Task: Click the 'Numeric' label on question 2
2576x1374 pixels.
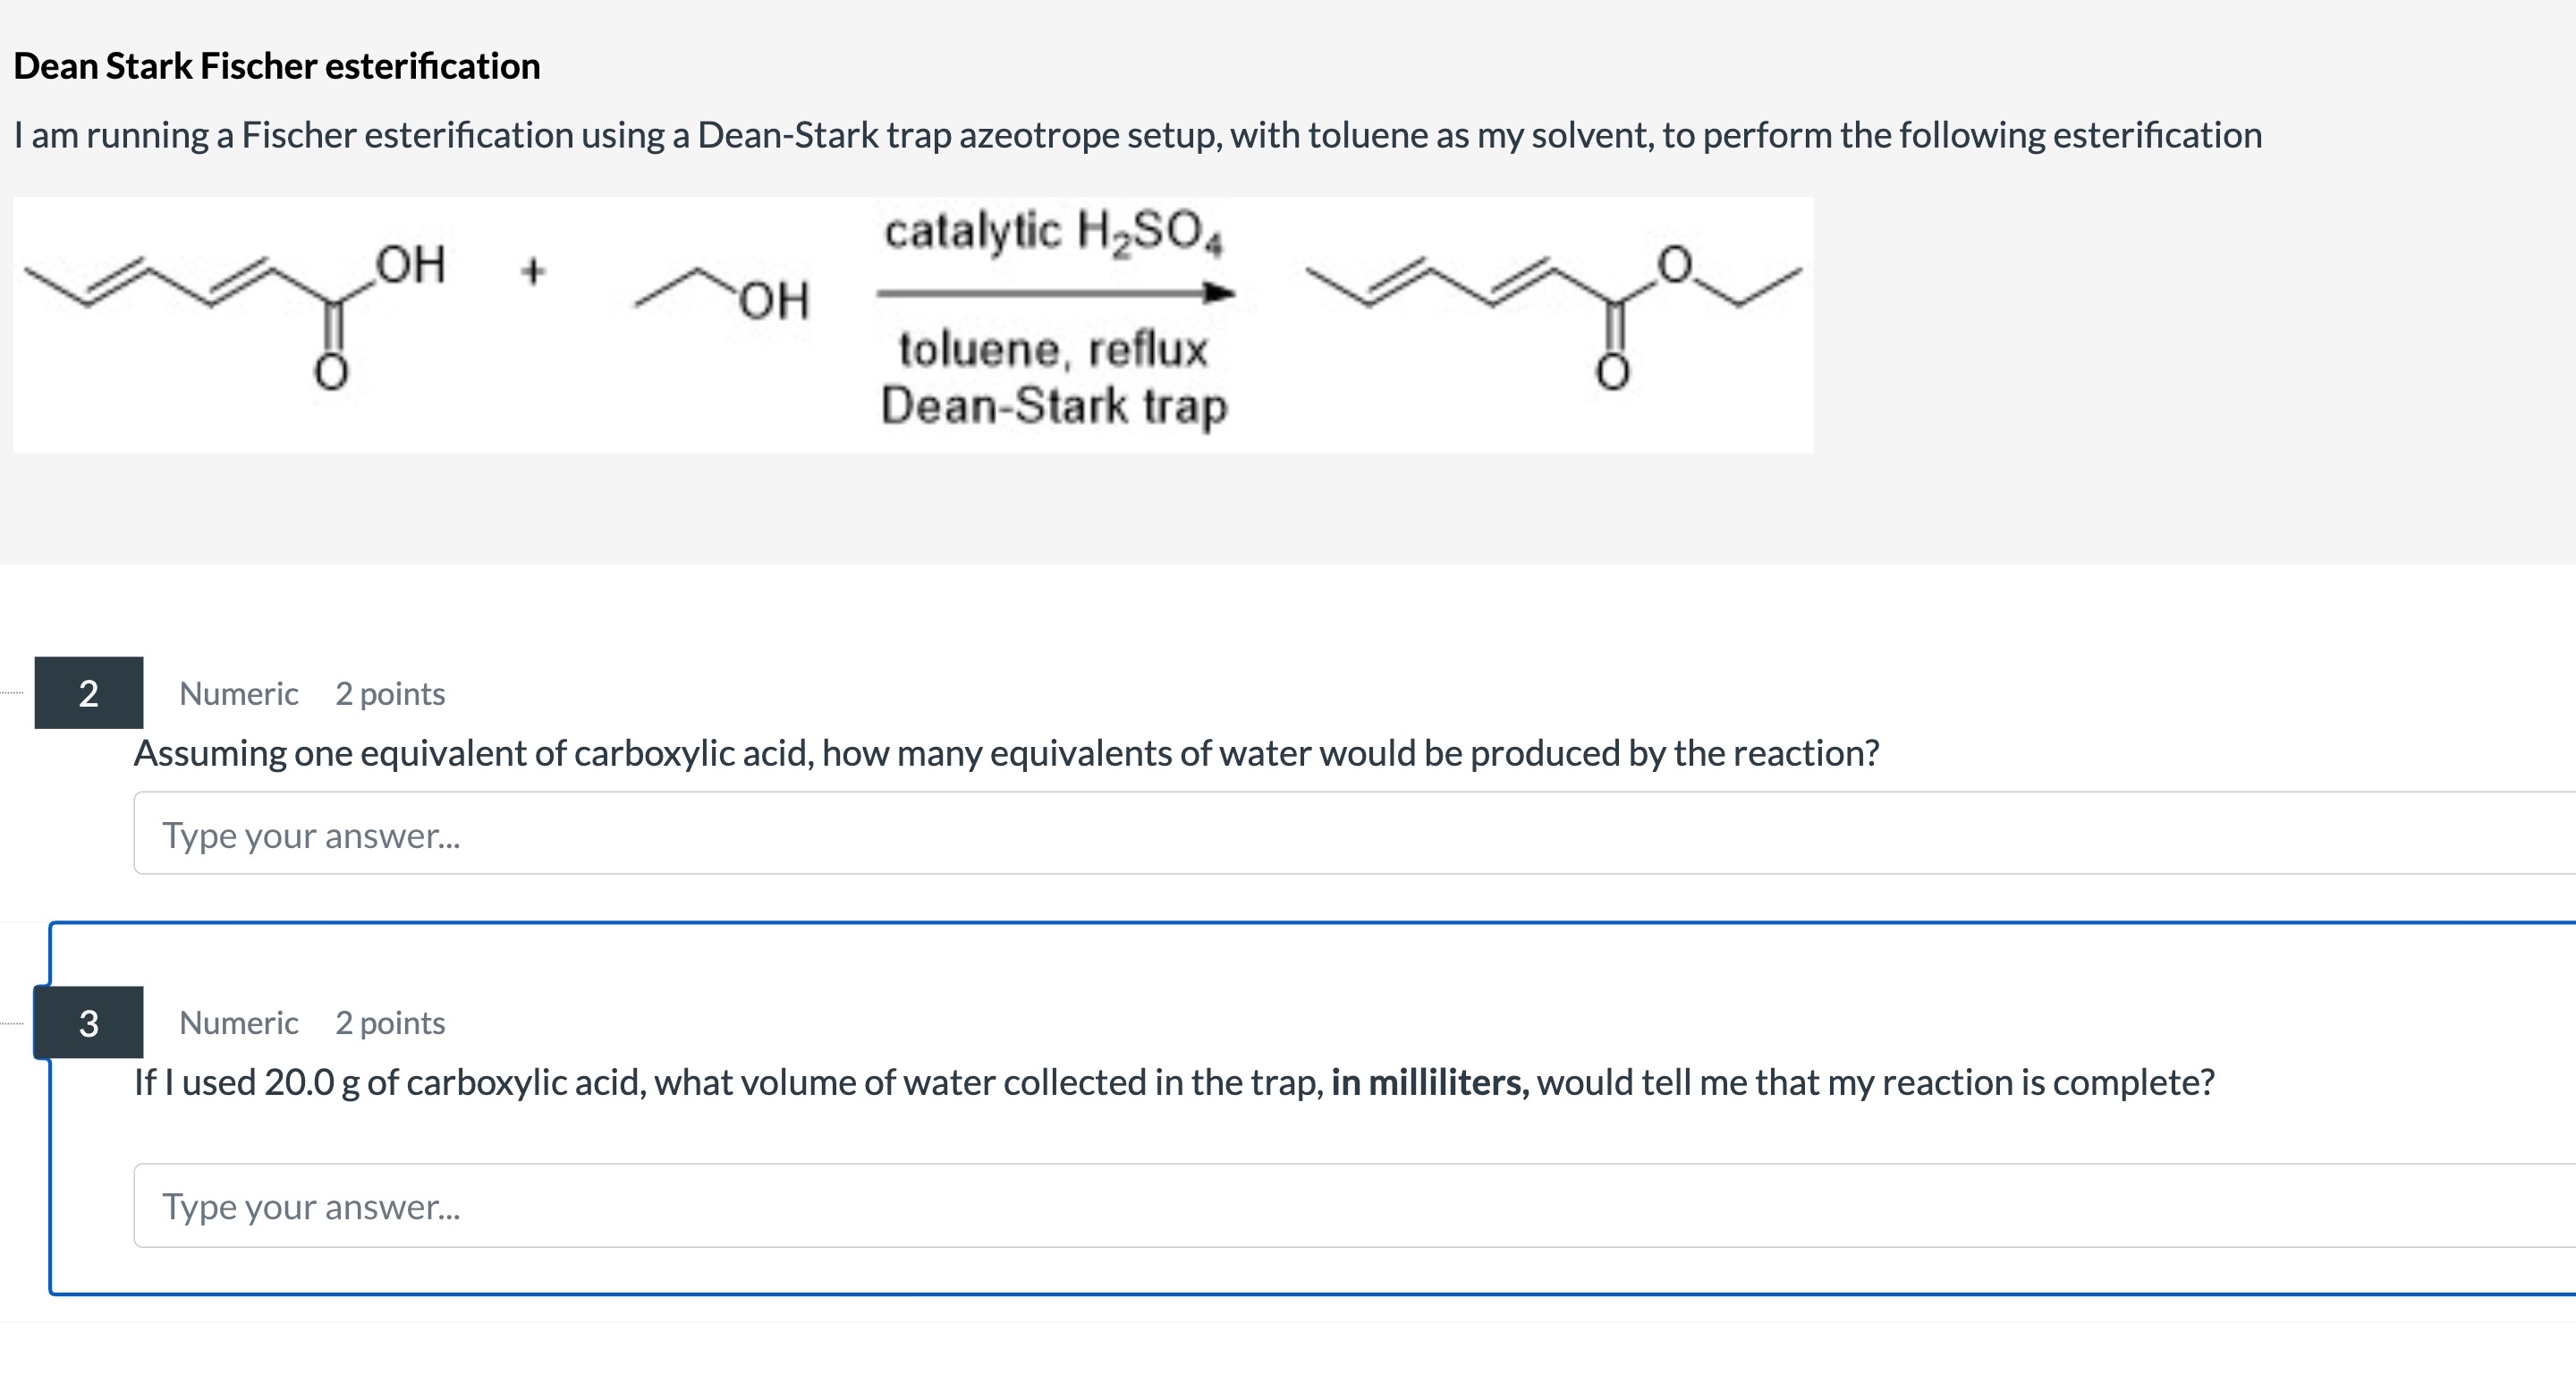Action: click(x=238, y=694)
